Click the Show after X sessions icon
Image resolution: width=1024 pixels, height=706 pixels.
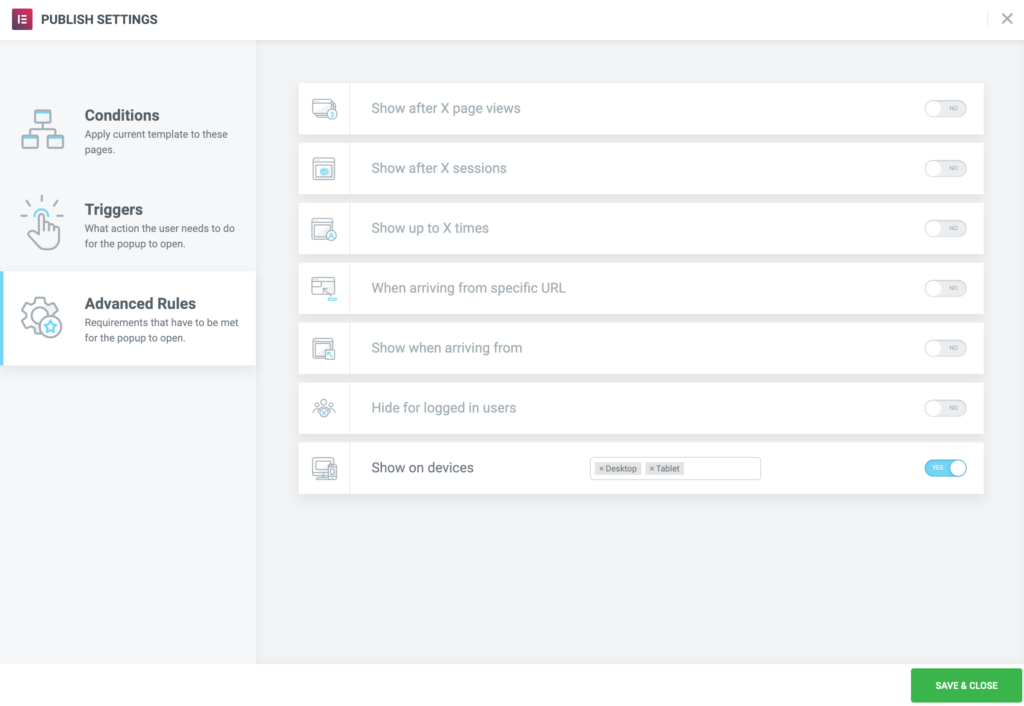[324, 168]
